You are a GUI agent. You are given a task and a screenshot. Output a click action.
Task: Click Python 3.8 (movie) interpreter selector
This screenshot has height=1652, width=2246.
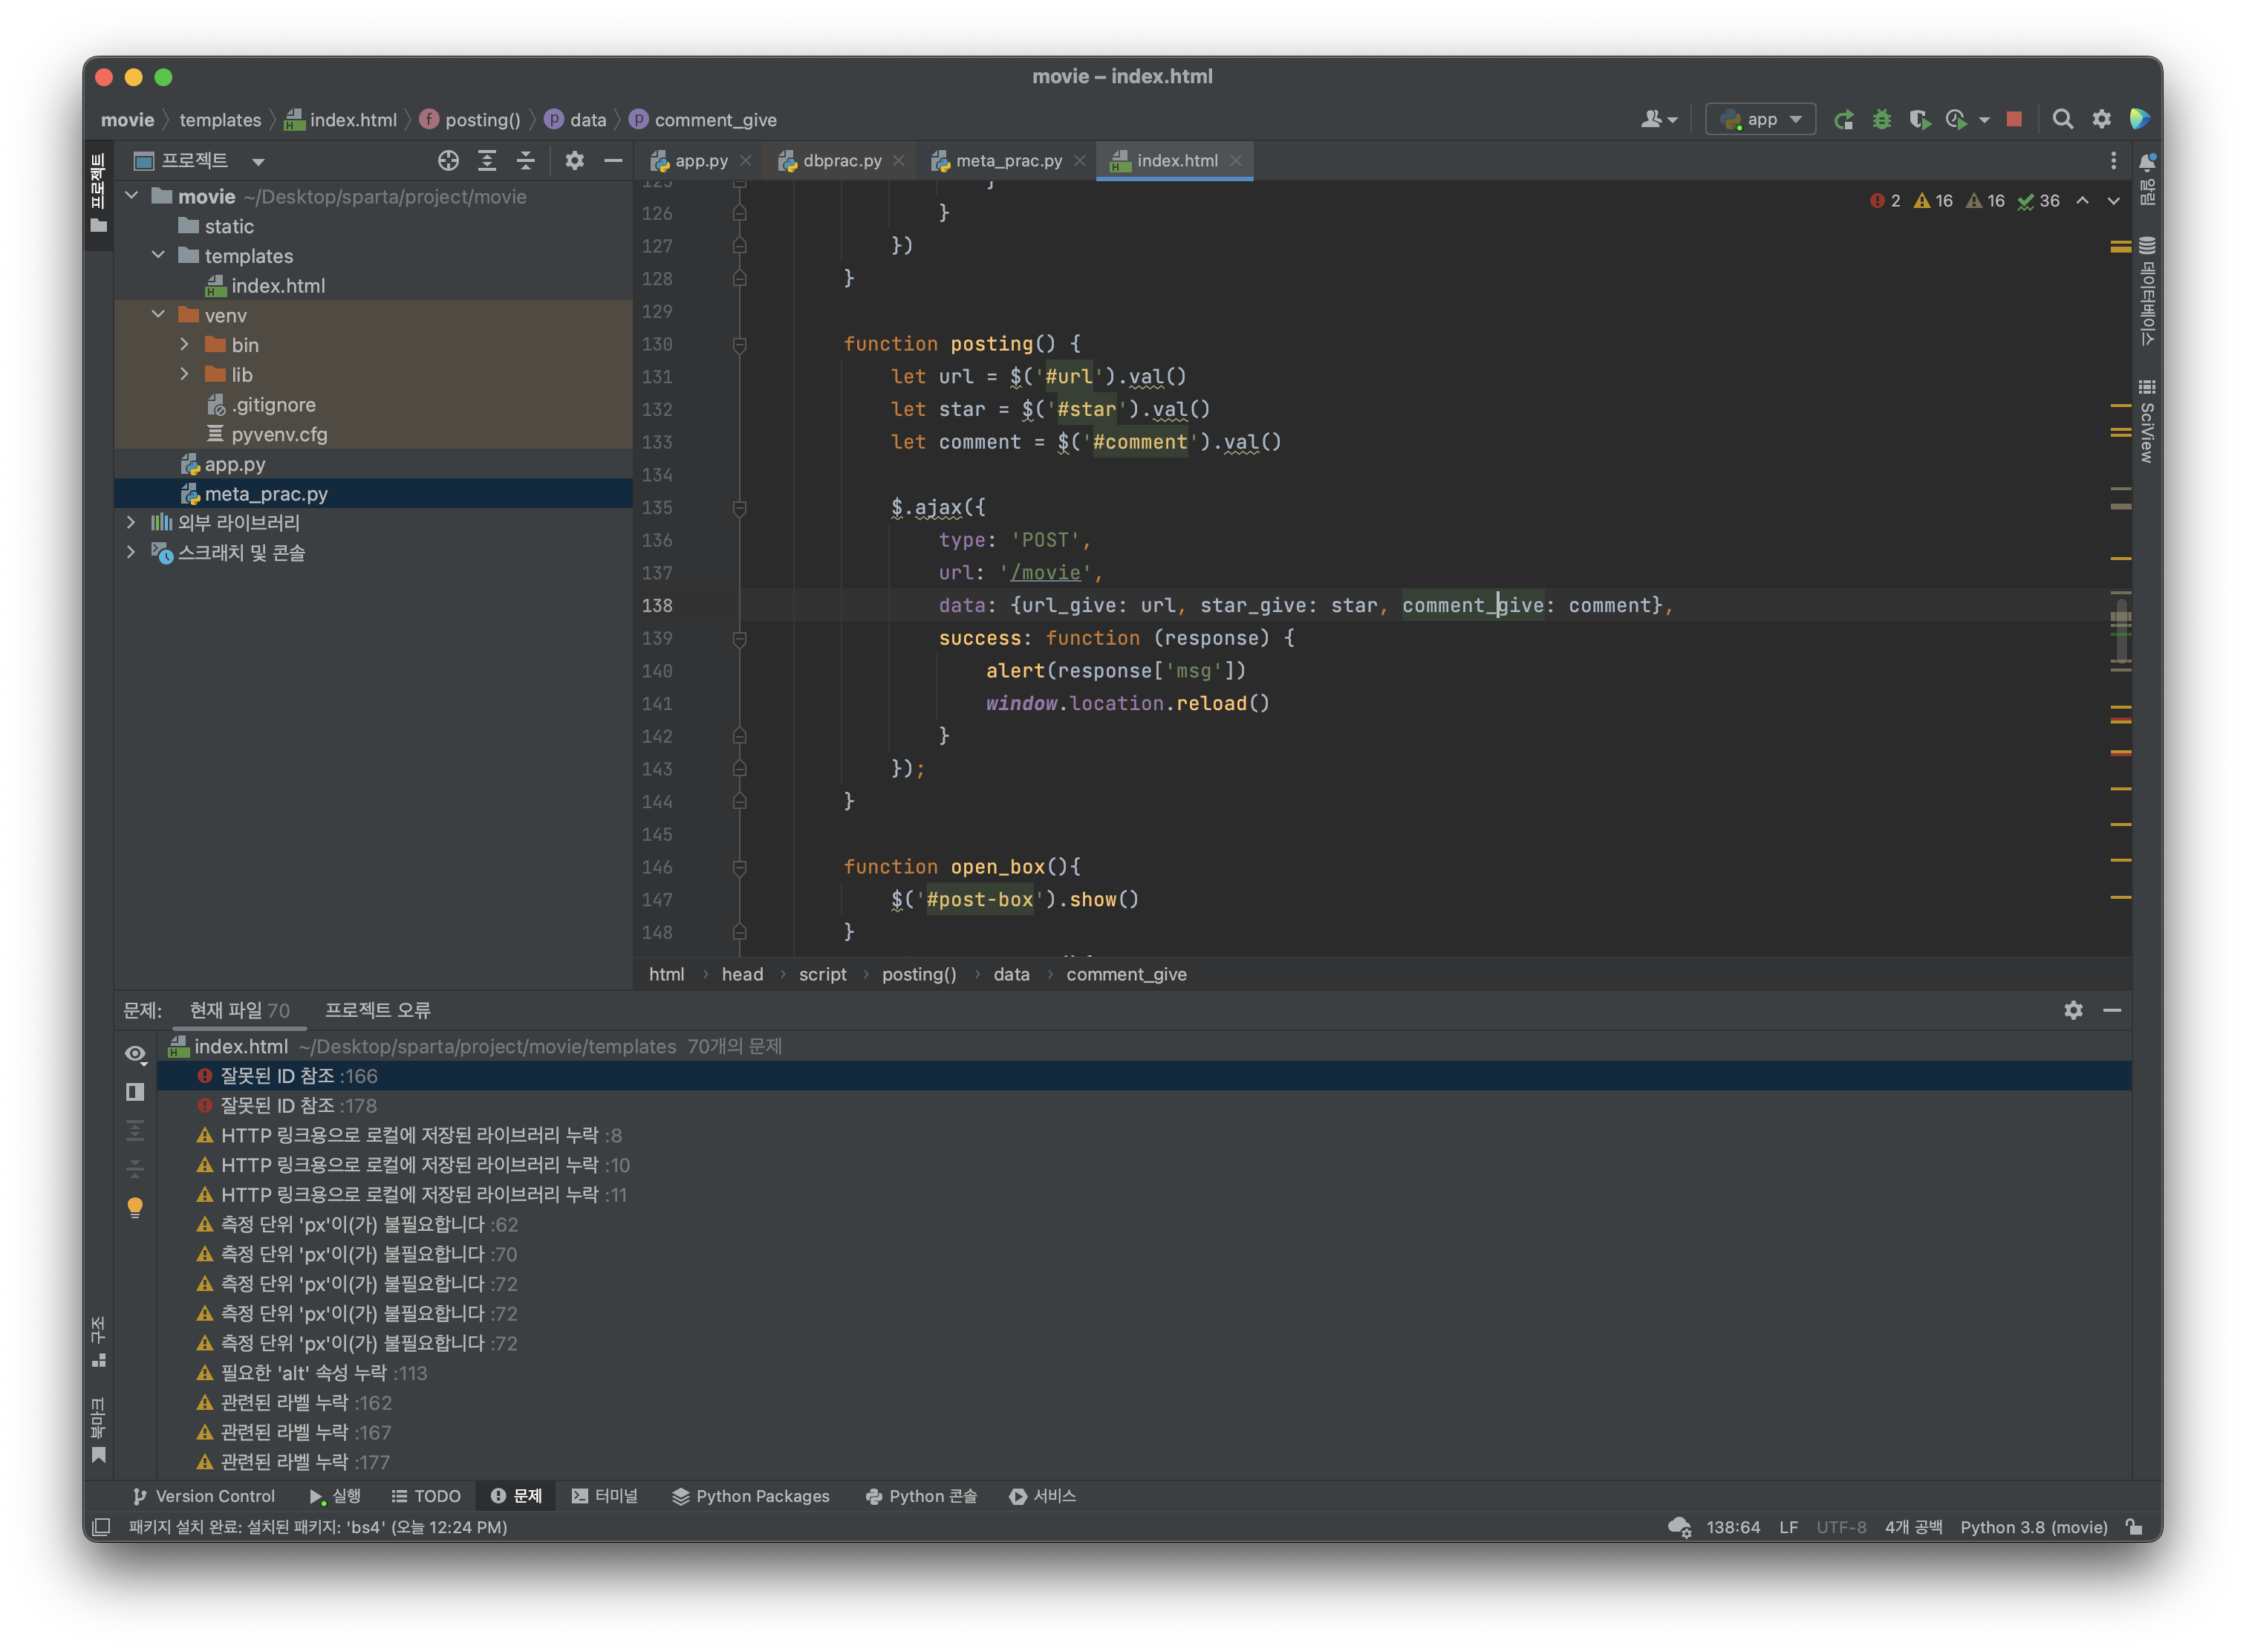(2034, 1527)
